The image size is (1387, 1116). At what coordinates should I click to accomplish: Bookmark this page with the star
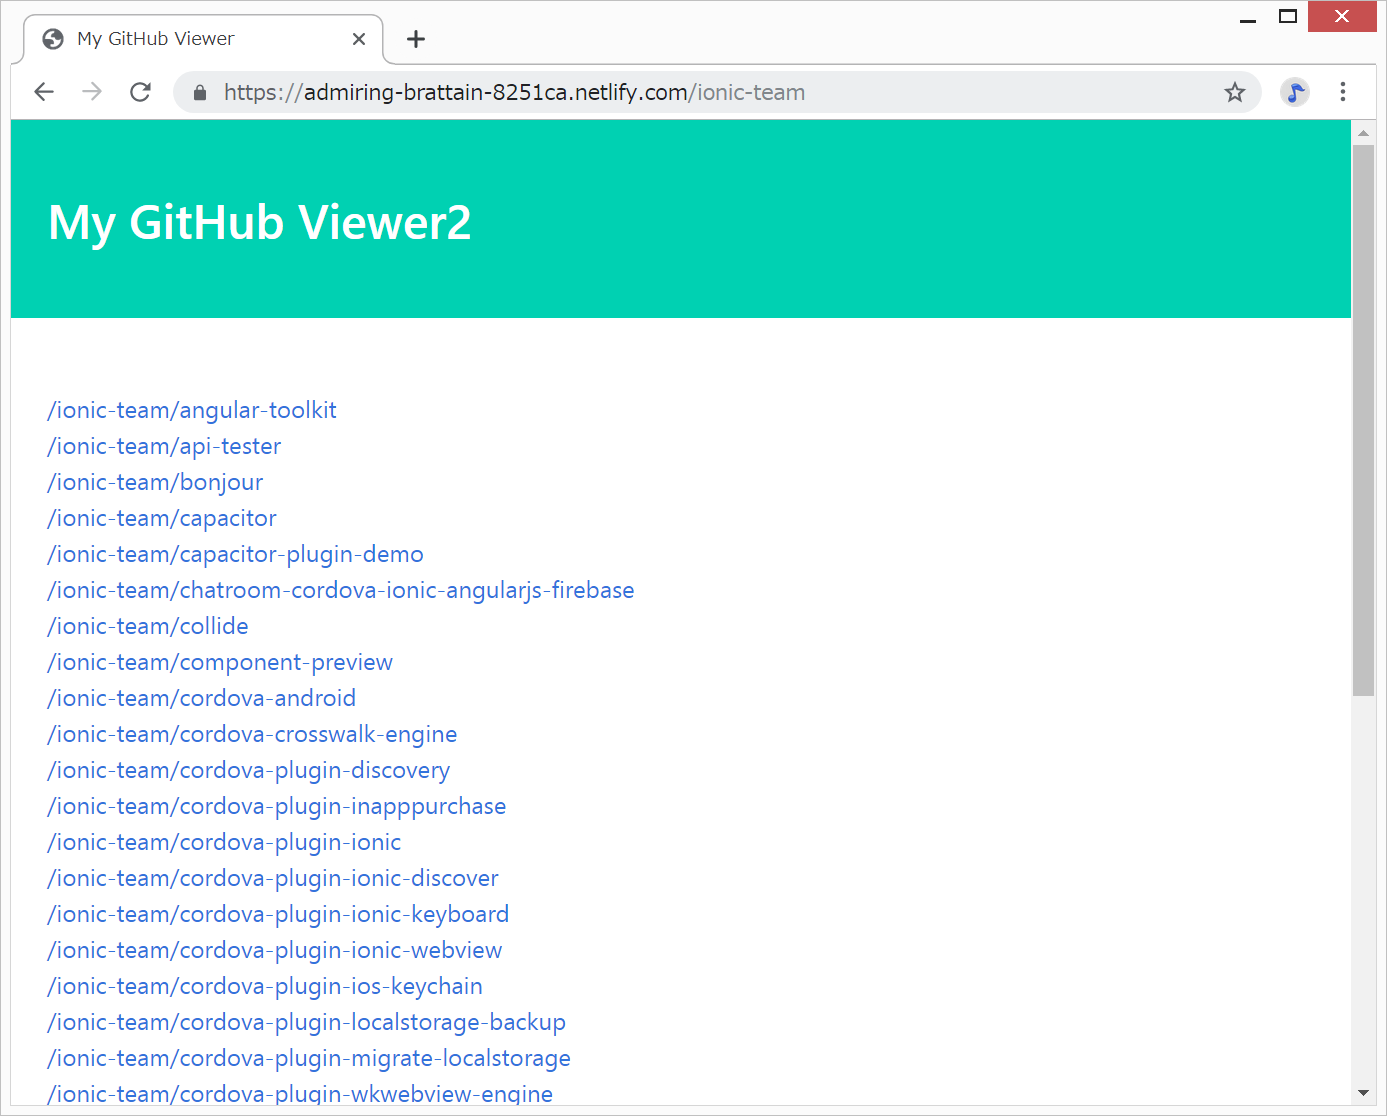[x=1235, y=92]
